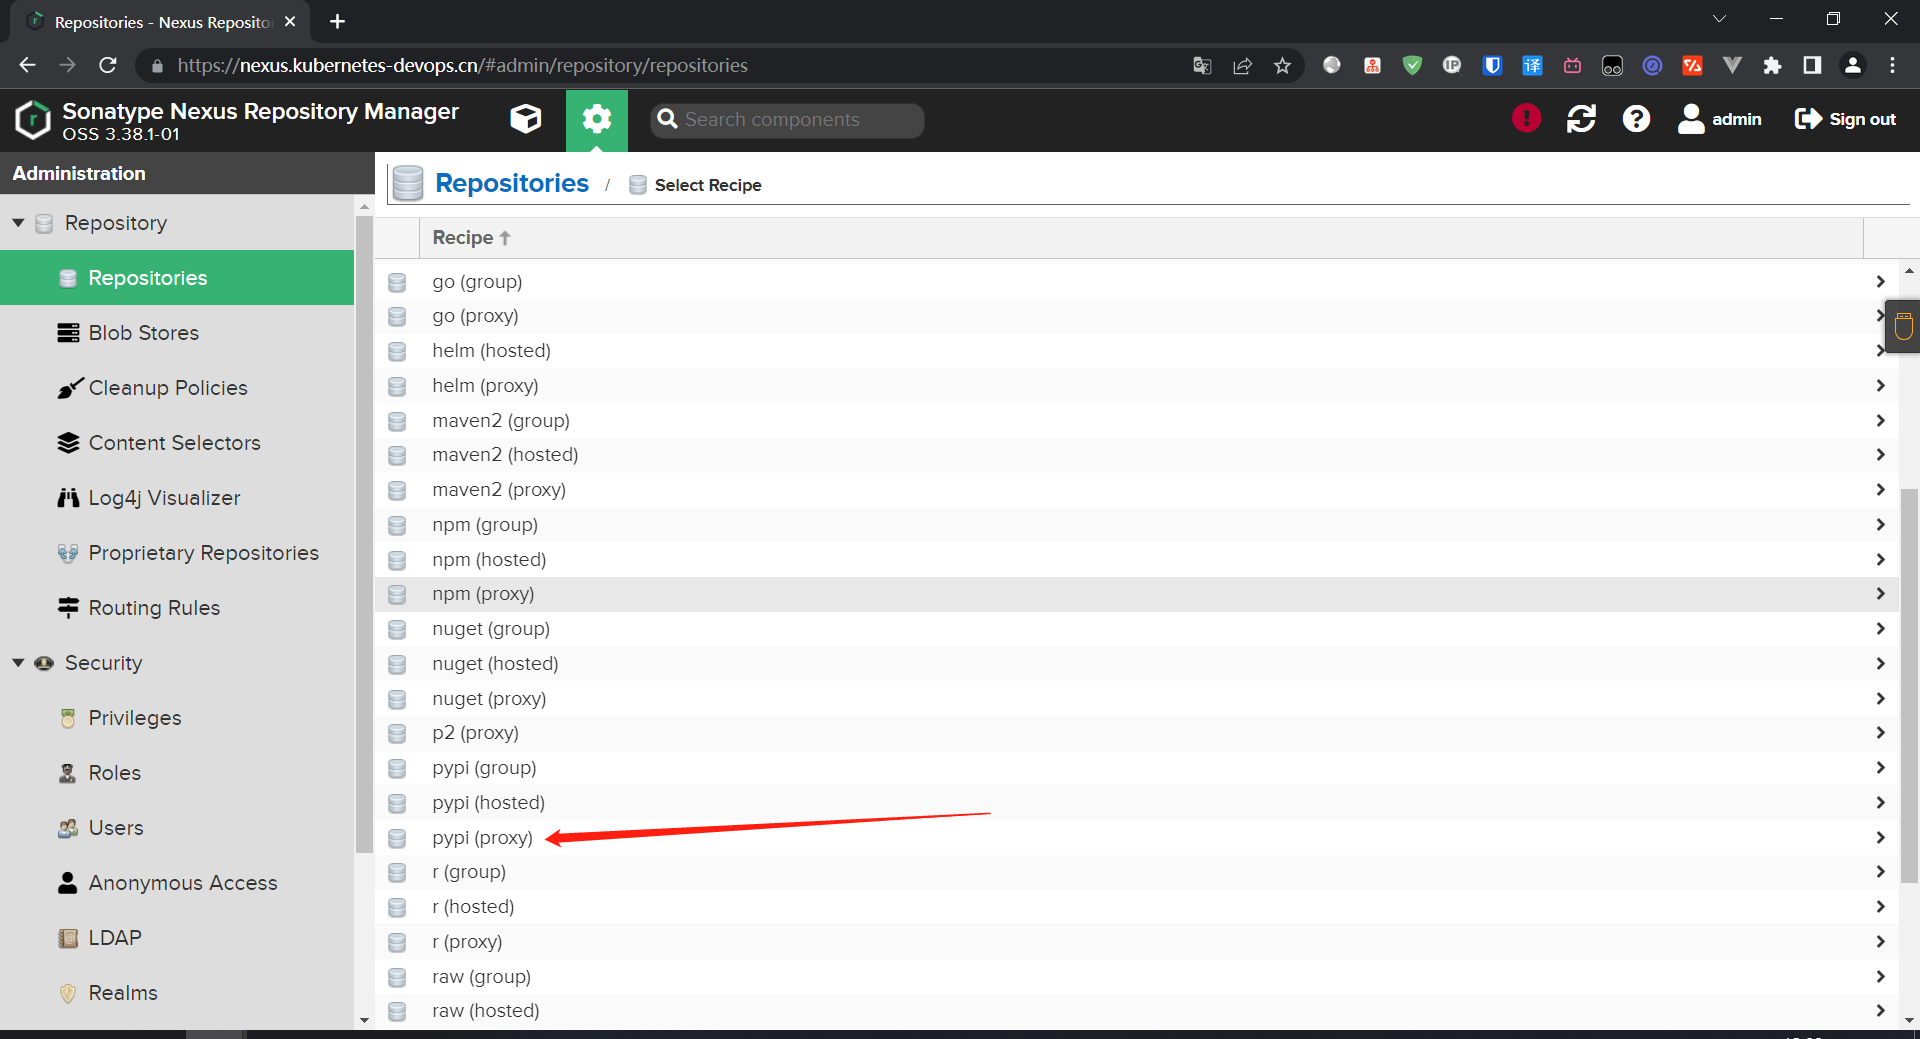Select the go (group) recipe
This screenshot has height=1039, width=1920.
(1137, 282)
